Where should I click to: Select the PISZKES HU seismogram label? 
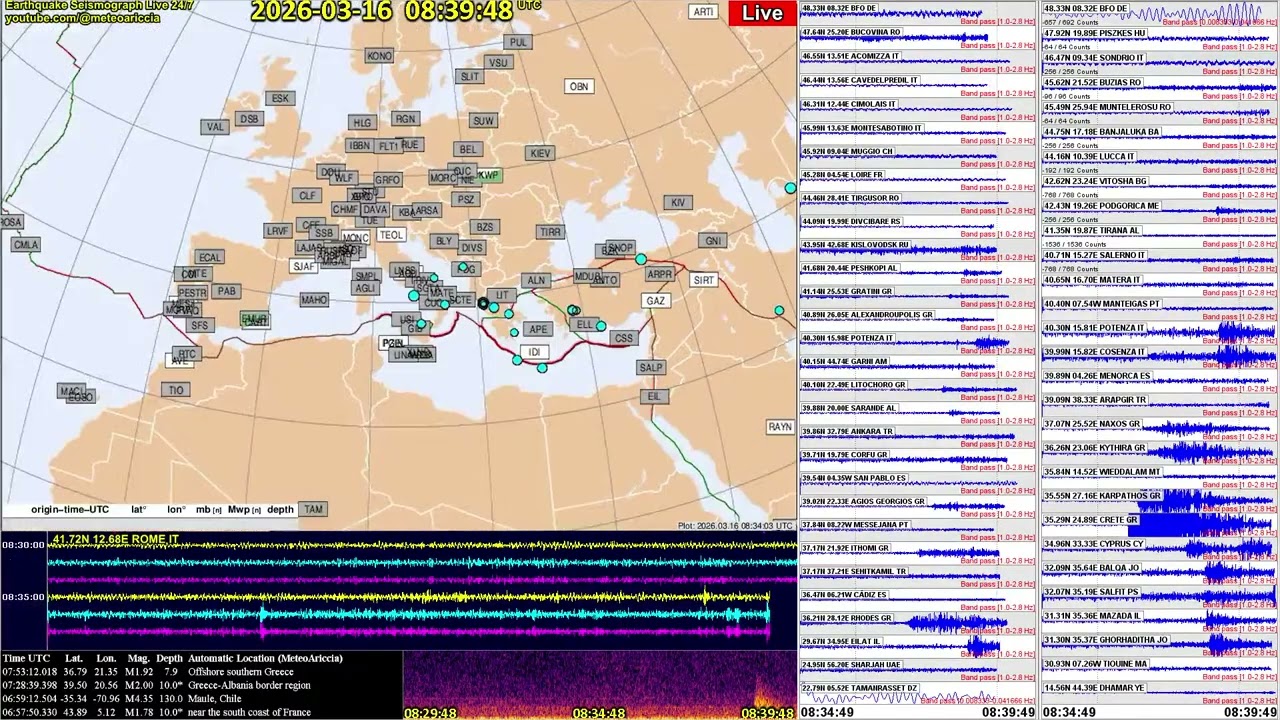(1094, 33)
